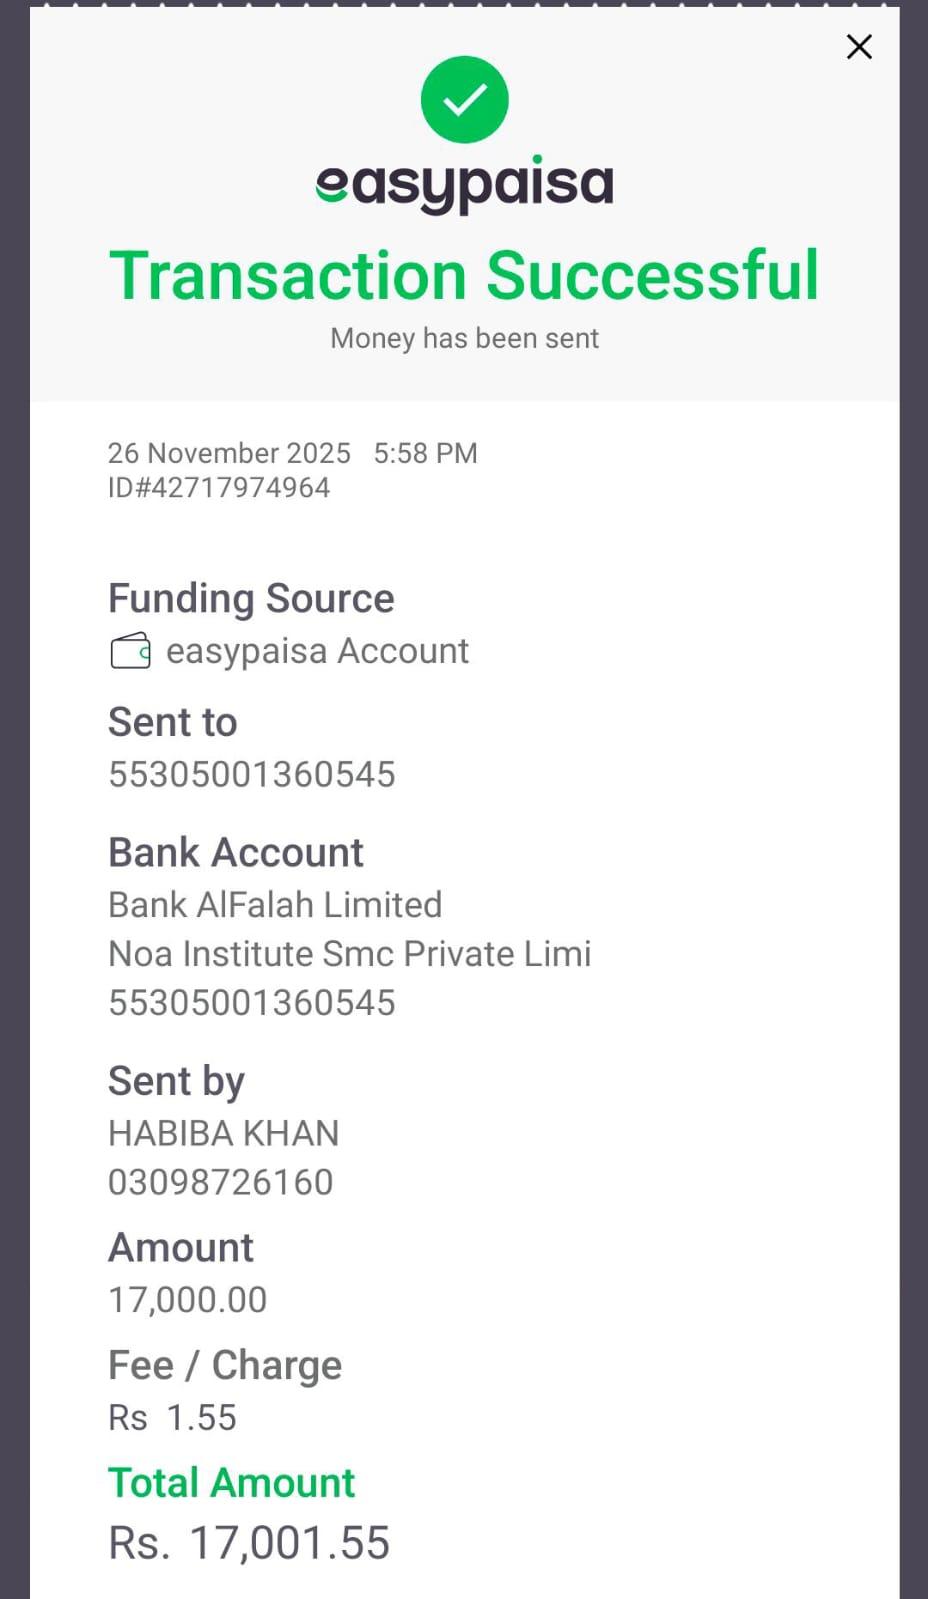Image resolution: width=928 pixels, height=1599 pixels.
Task: Click sender name HABIBA KHAN
Action: (223, 1133)
